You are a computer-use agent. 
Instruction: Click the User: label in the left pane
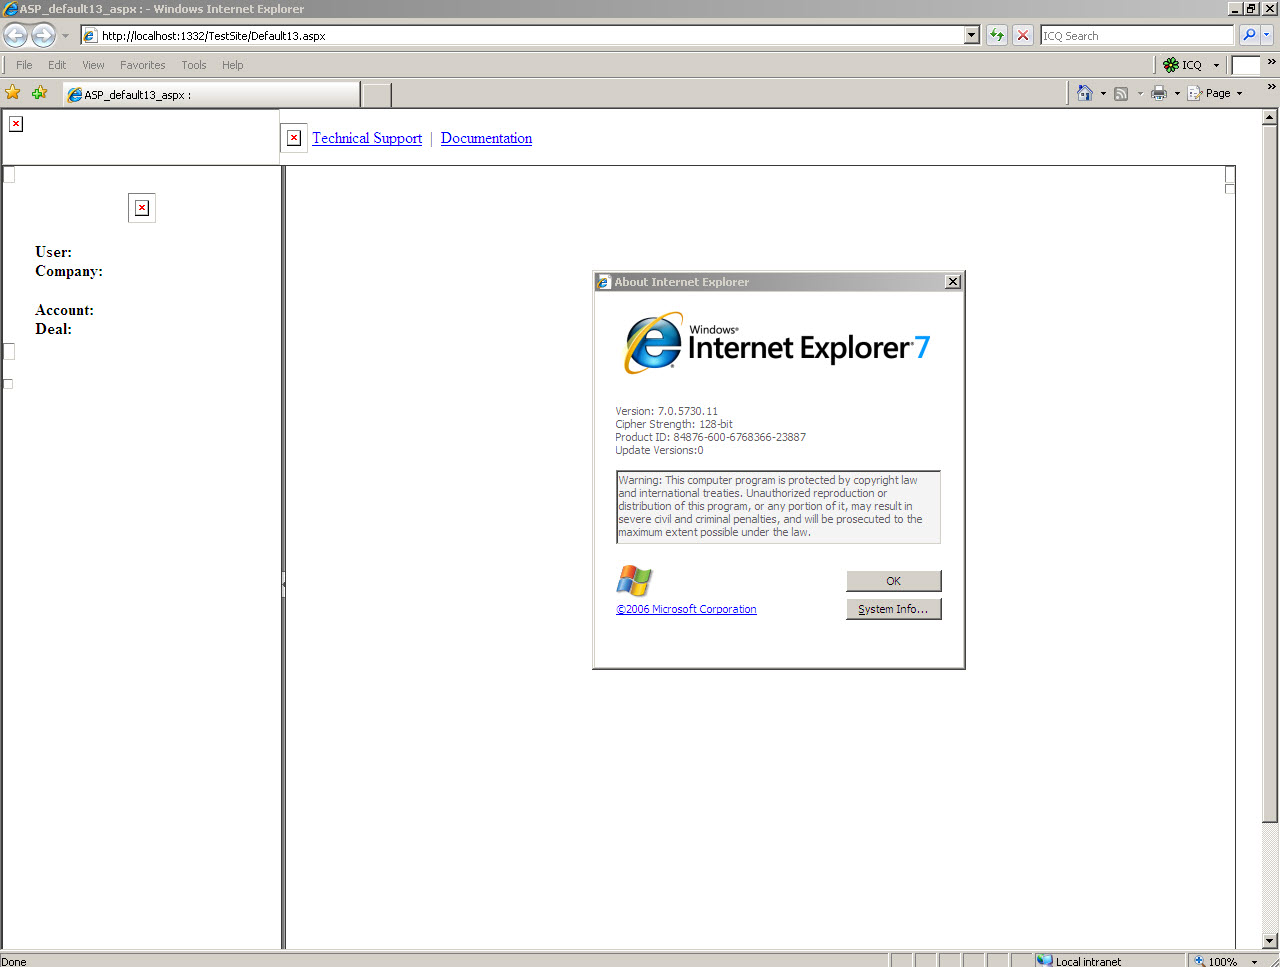53,252
